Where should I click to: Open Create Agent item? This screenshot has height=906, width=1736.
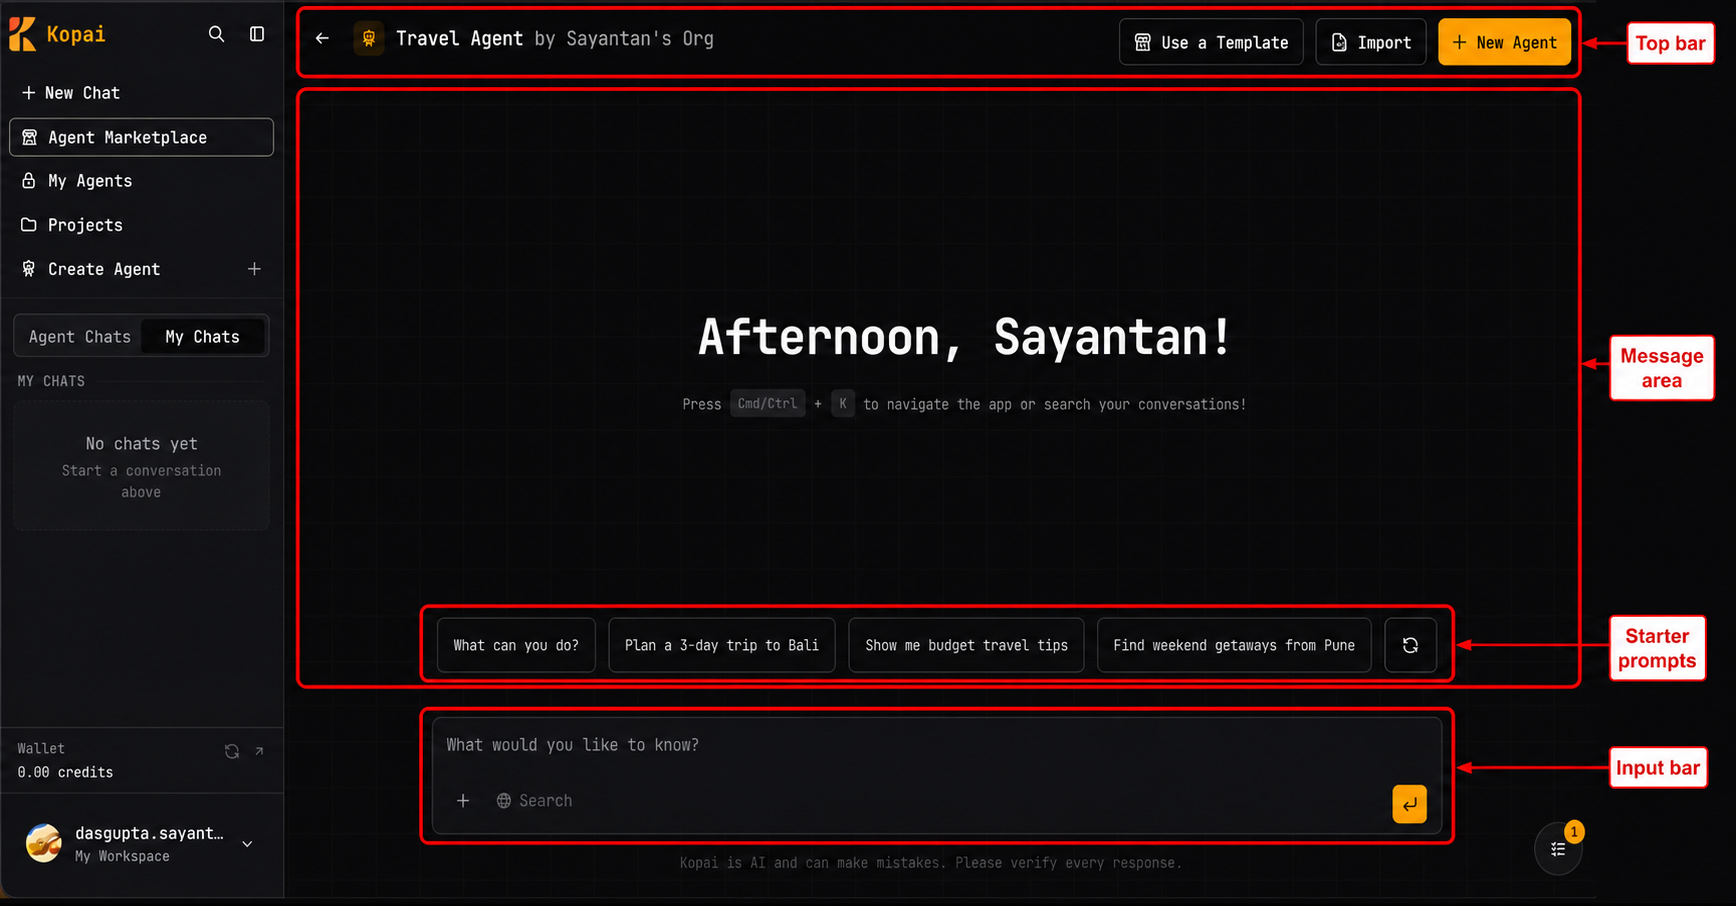point(91,269)
